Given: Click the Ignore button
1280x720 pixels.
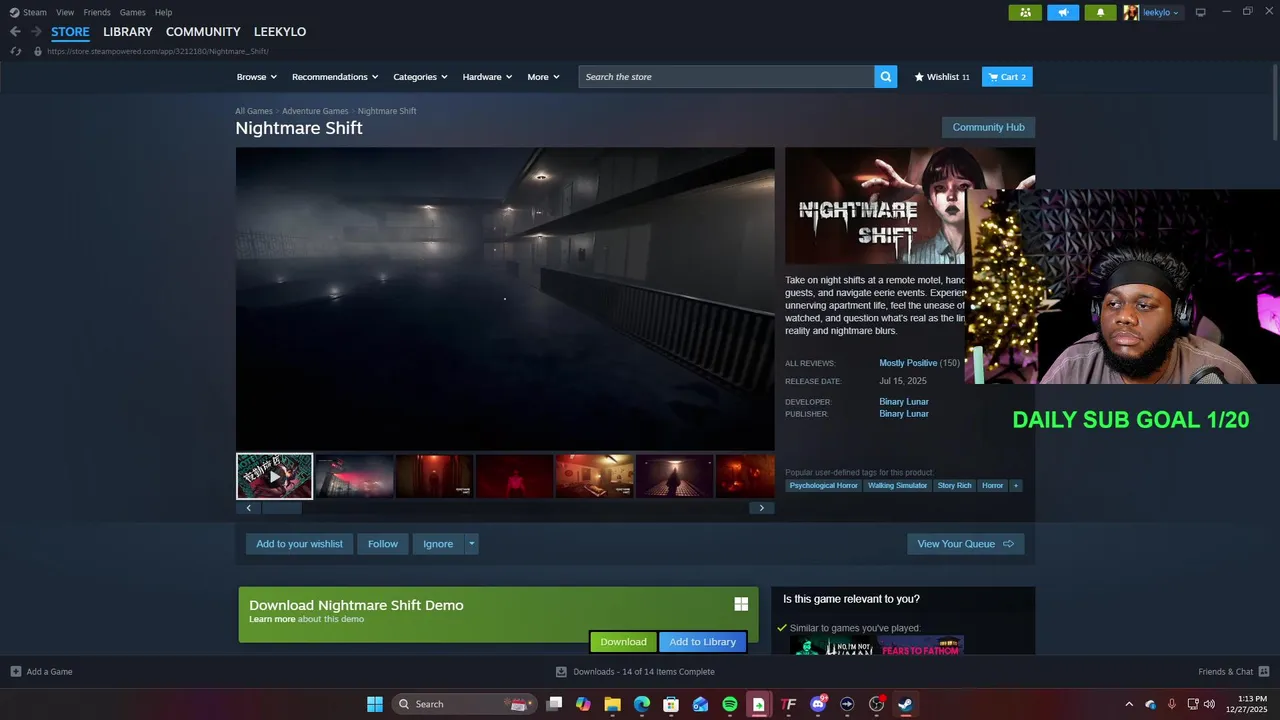Looking at the screenshot, I should tap(438, 544).
